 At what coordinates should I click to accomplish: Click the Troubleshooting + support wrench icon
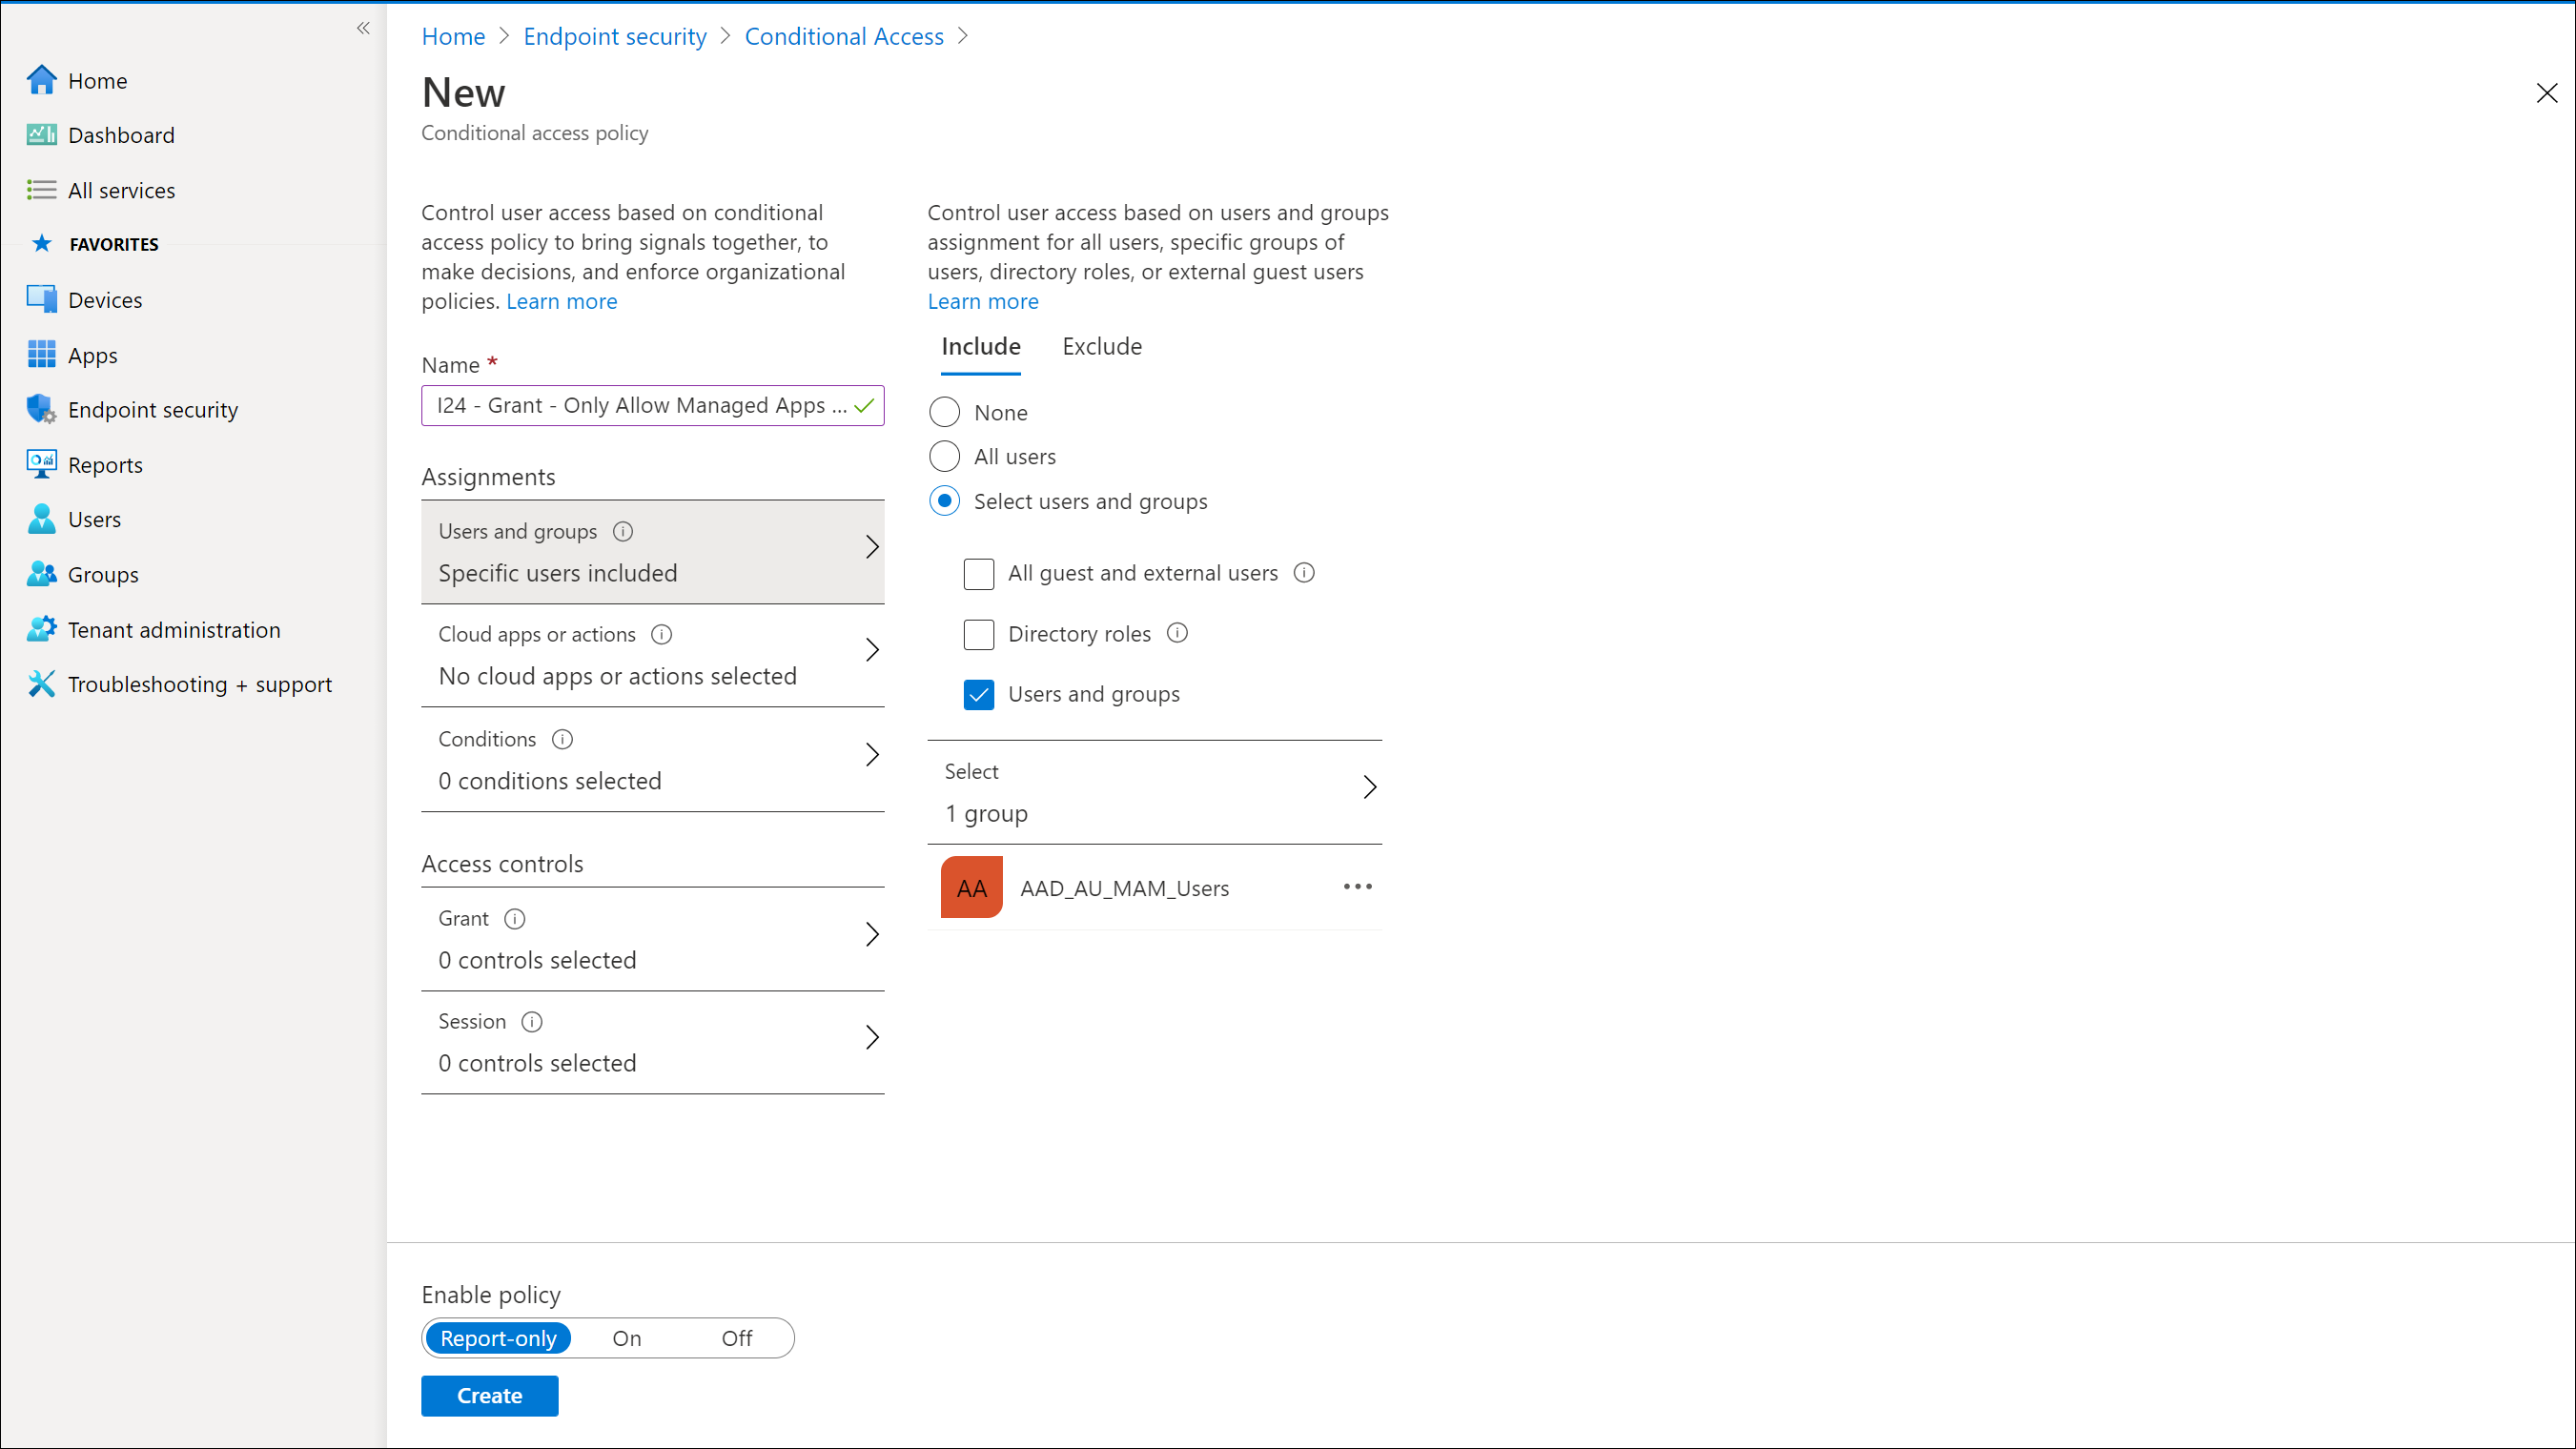click(41, 684)
